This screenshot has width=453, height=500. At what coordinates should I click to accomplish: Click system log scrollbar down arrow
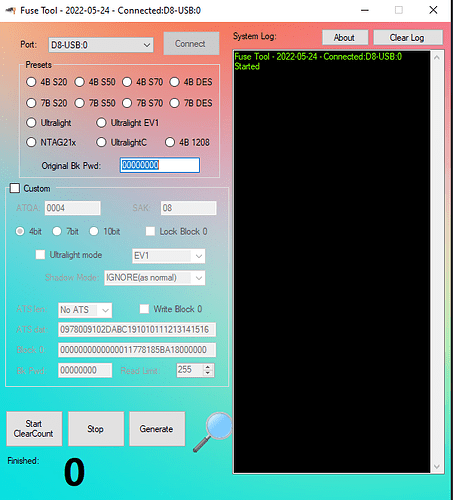437,466
